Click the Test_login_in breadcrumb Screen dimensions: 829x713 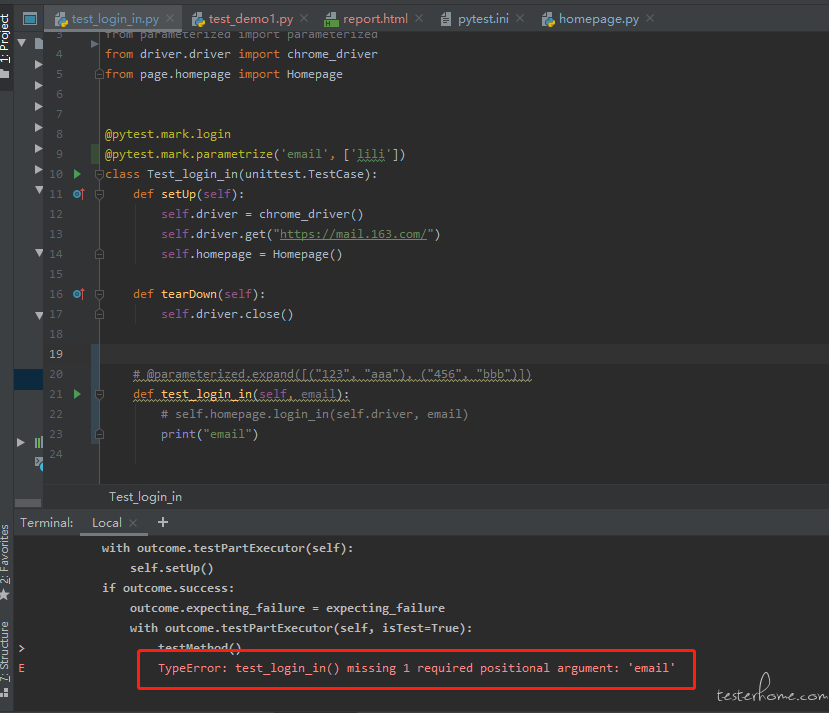click(x=145, y=497)
